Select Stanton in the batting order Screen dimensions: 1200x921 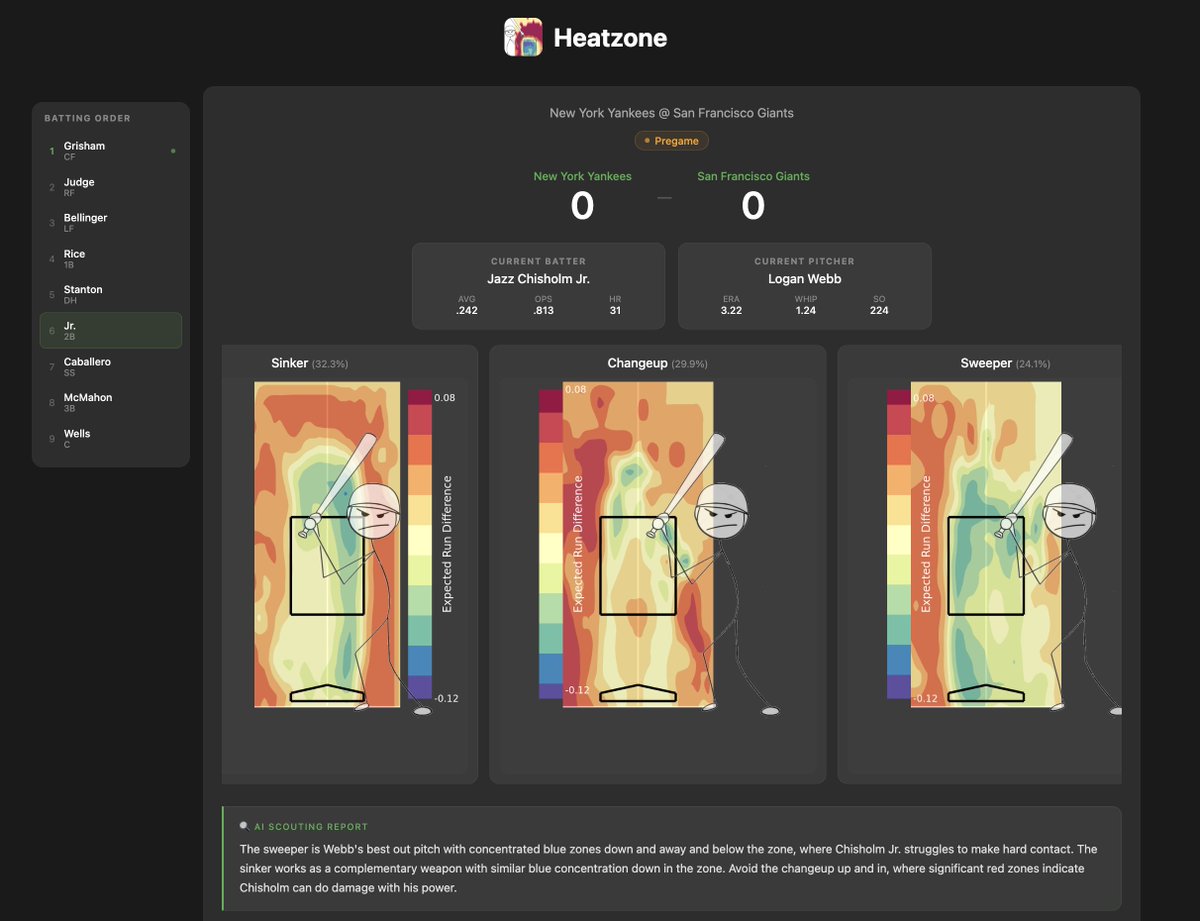tap(110, 295)
